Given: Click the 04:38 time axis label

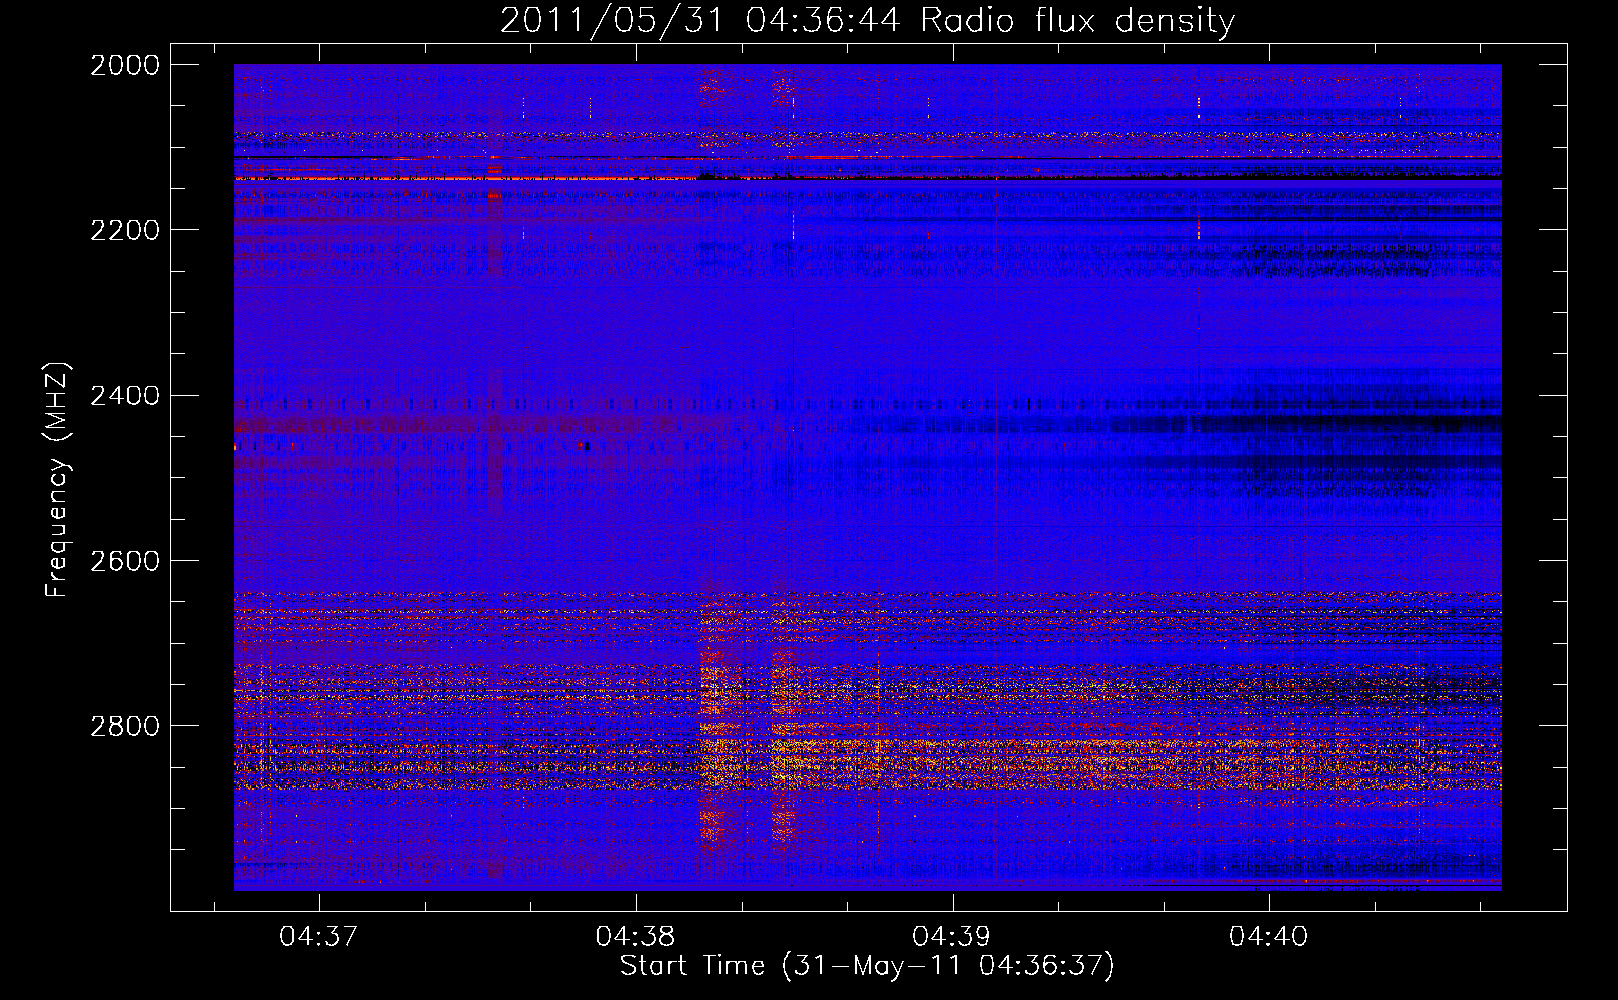Looking at the screenshot, I should (x=636, y=937).
